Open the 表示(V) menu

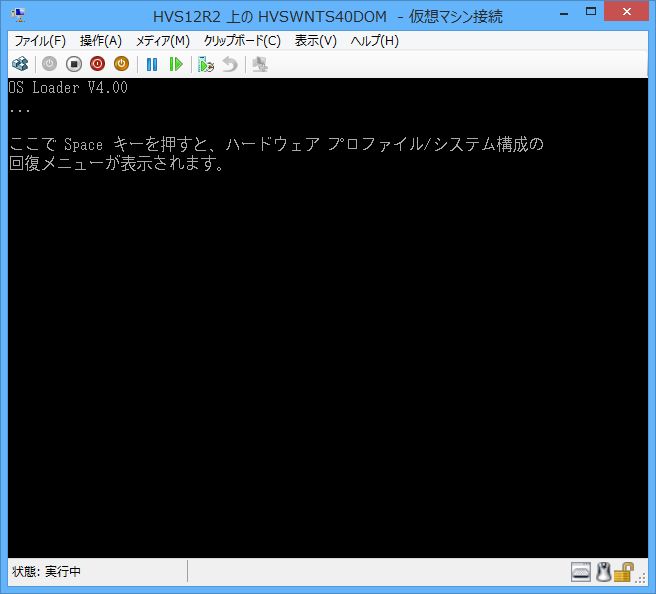pos(315,41)
